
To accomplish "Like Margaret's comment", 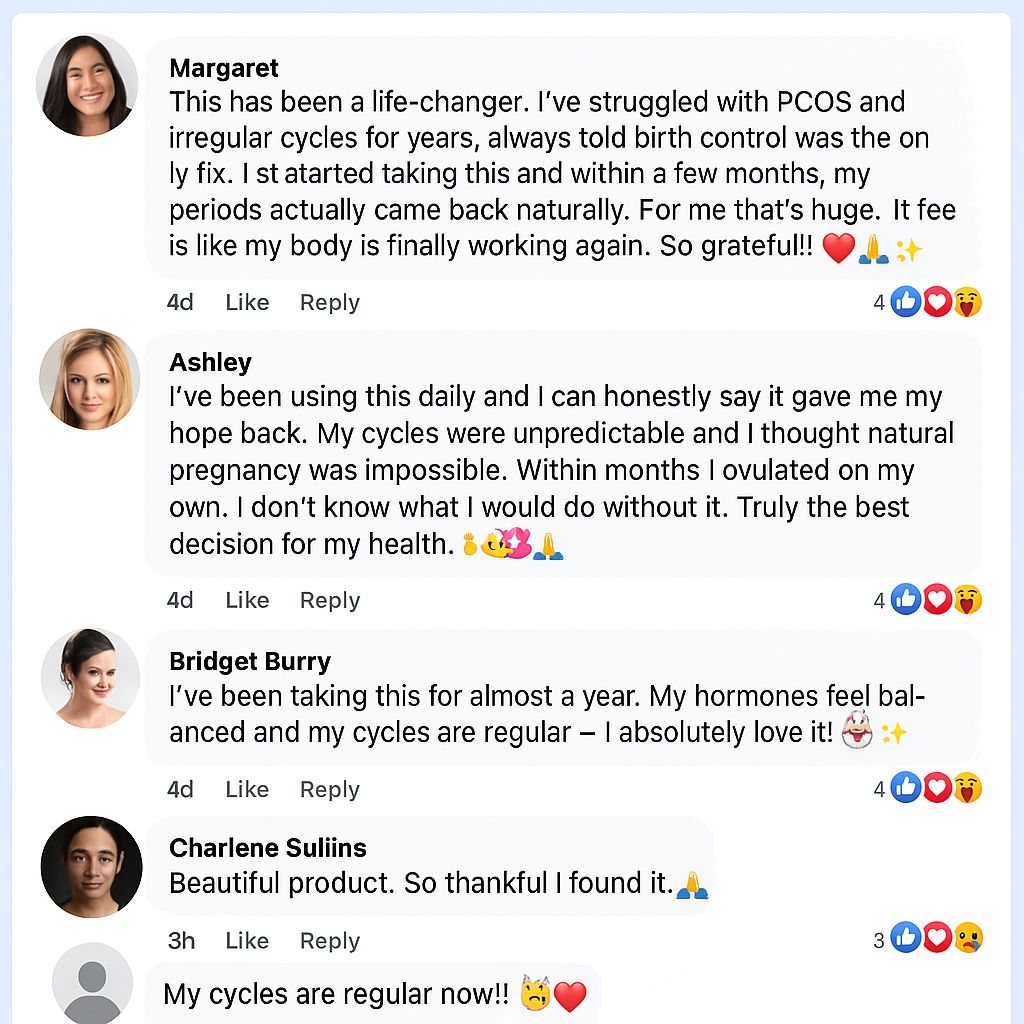I will (x=247, y=302).
